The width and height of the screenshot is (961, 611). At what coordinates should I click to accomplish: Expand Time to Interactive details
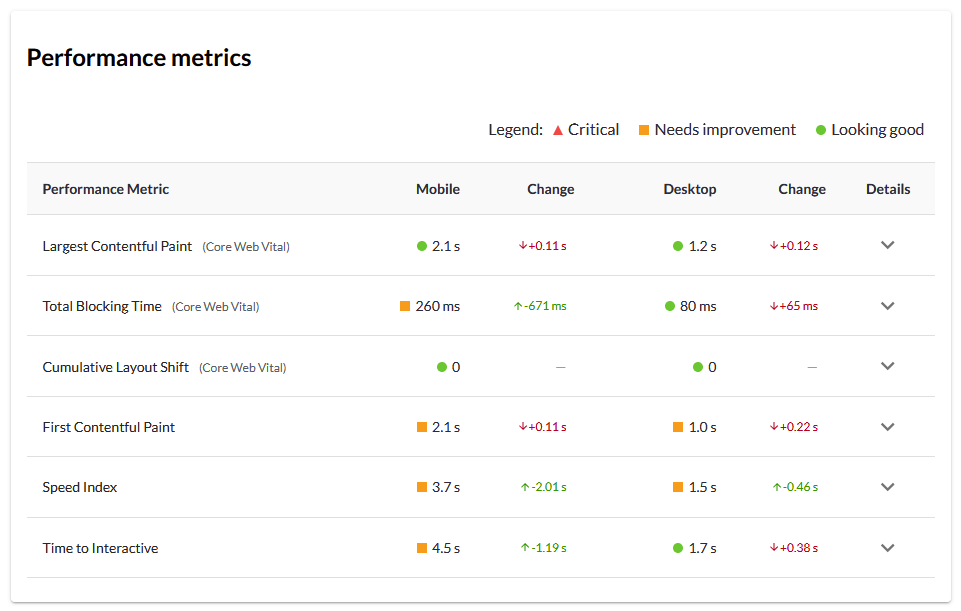point(887,547)
